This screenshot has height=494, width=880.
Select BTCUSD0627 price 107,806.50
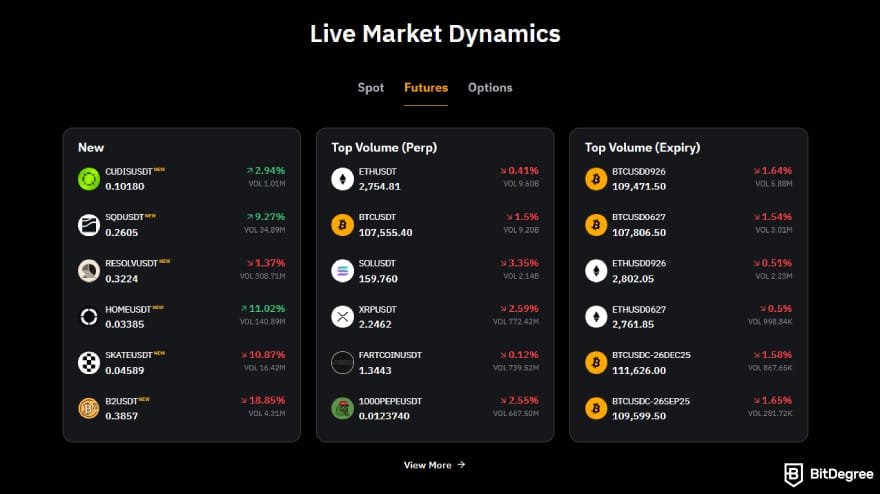coord(639,232)
